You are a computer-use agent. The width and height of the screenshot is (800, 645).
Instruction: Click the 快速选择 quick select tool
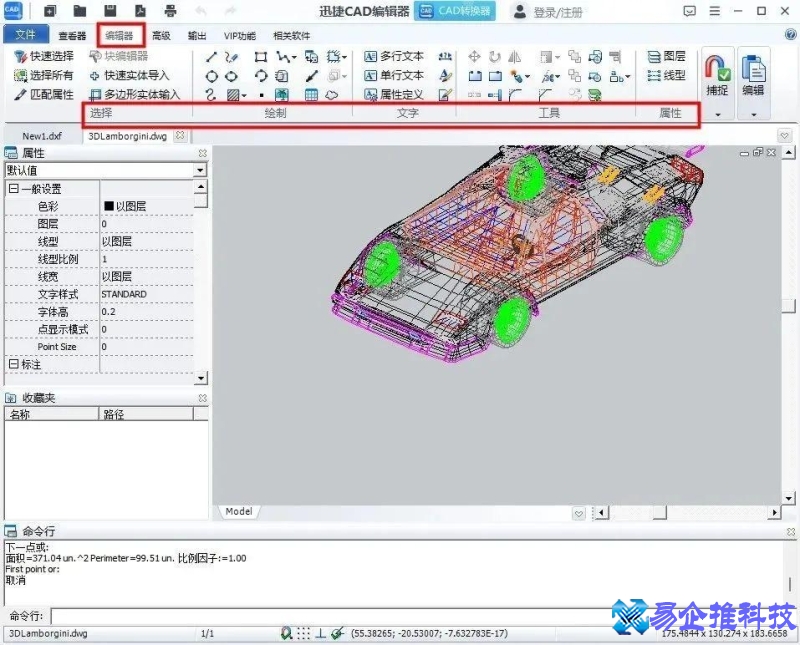[43, 56]
